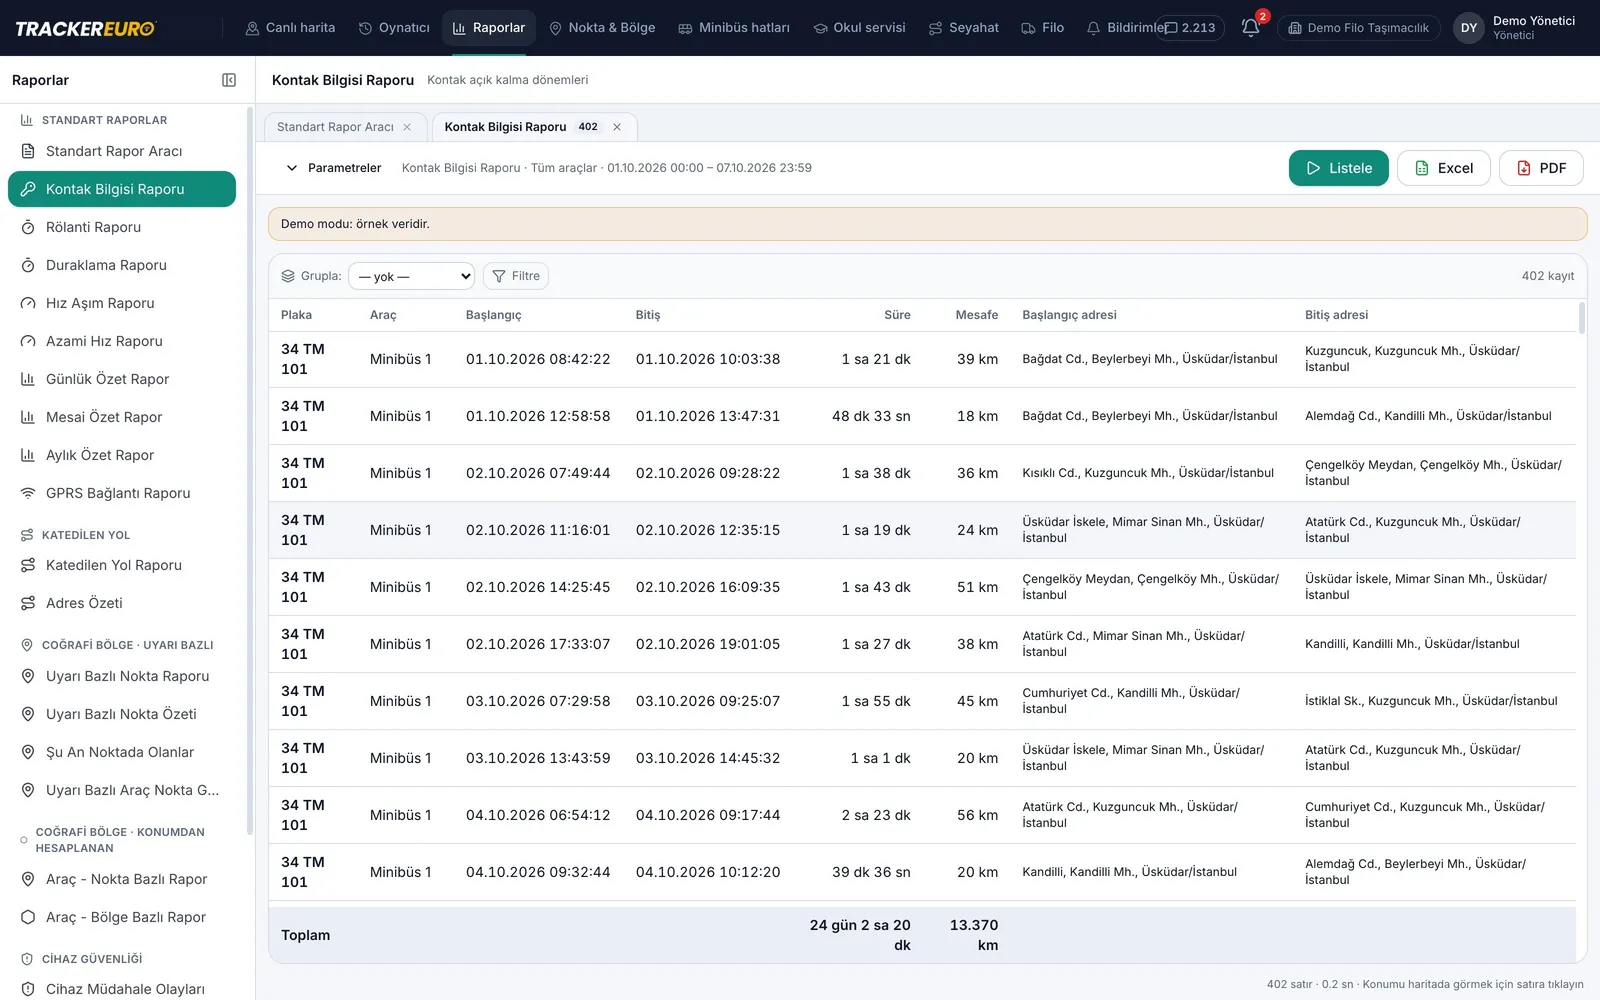Select Hız Aşım Raporu
The width and height of the screenshot is (1600, 1000).
click(122, 303)
